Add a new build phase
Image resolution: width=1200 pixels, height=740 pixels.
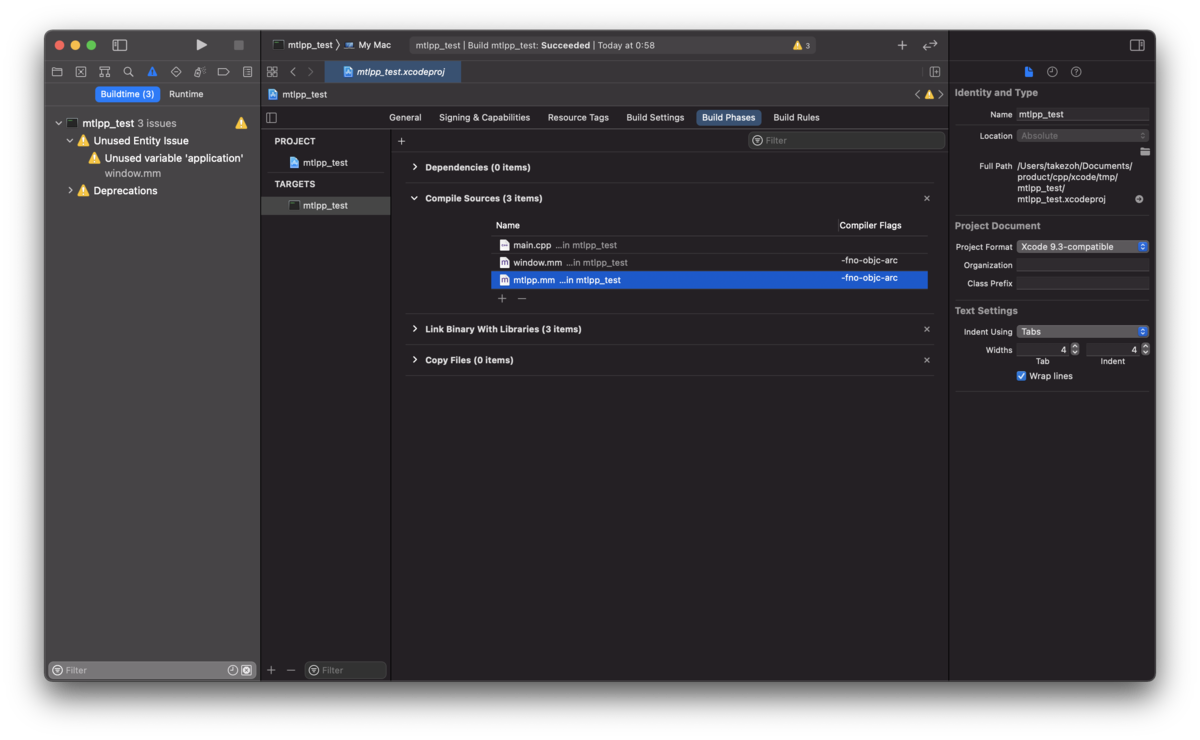[401, 141]
